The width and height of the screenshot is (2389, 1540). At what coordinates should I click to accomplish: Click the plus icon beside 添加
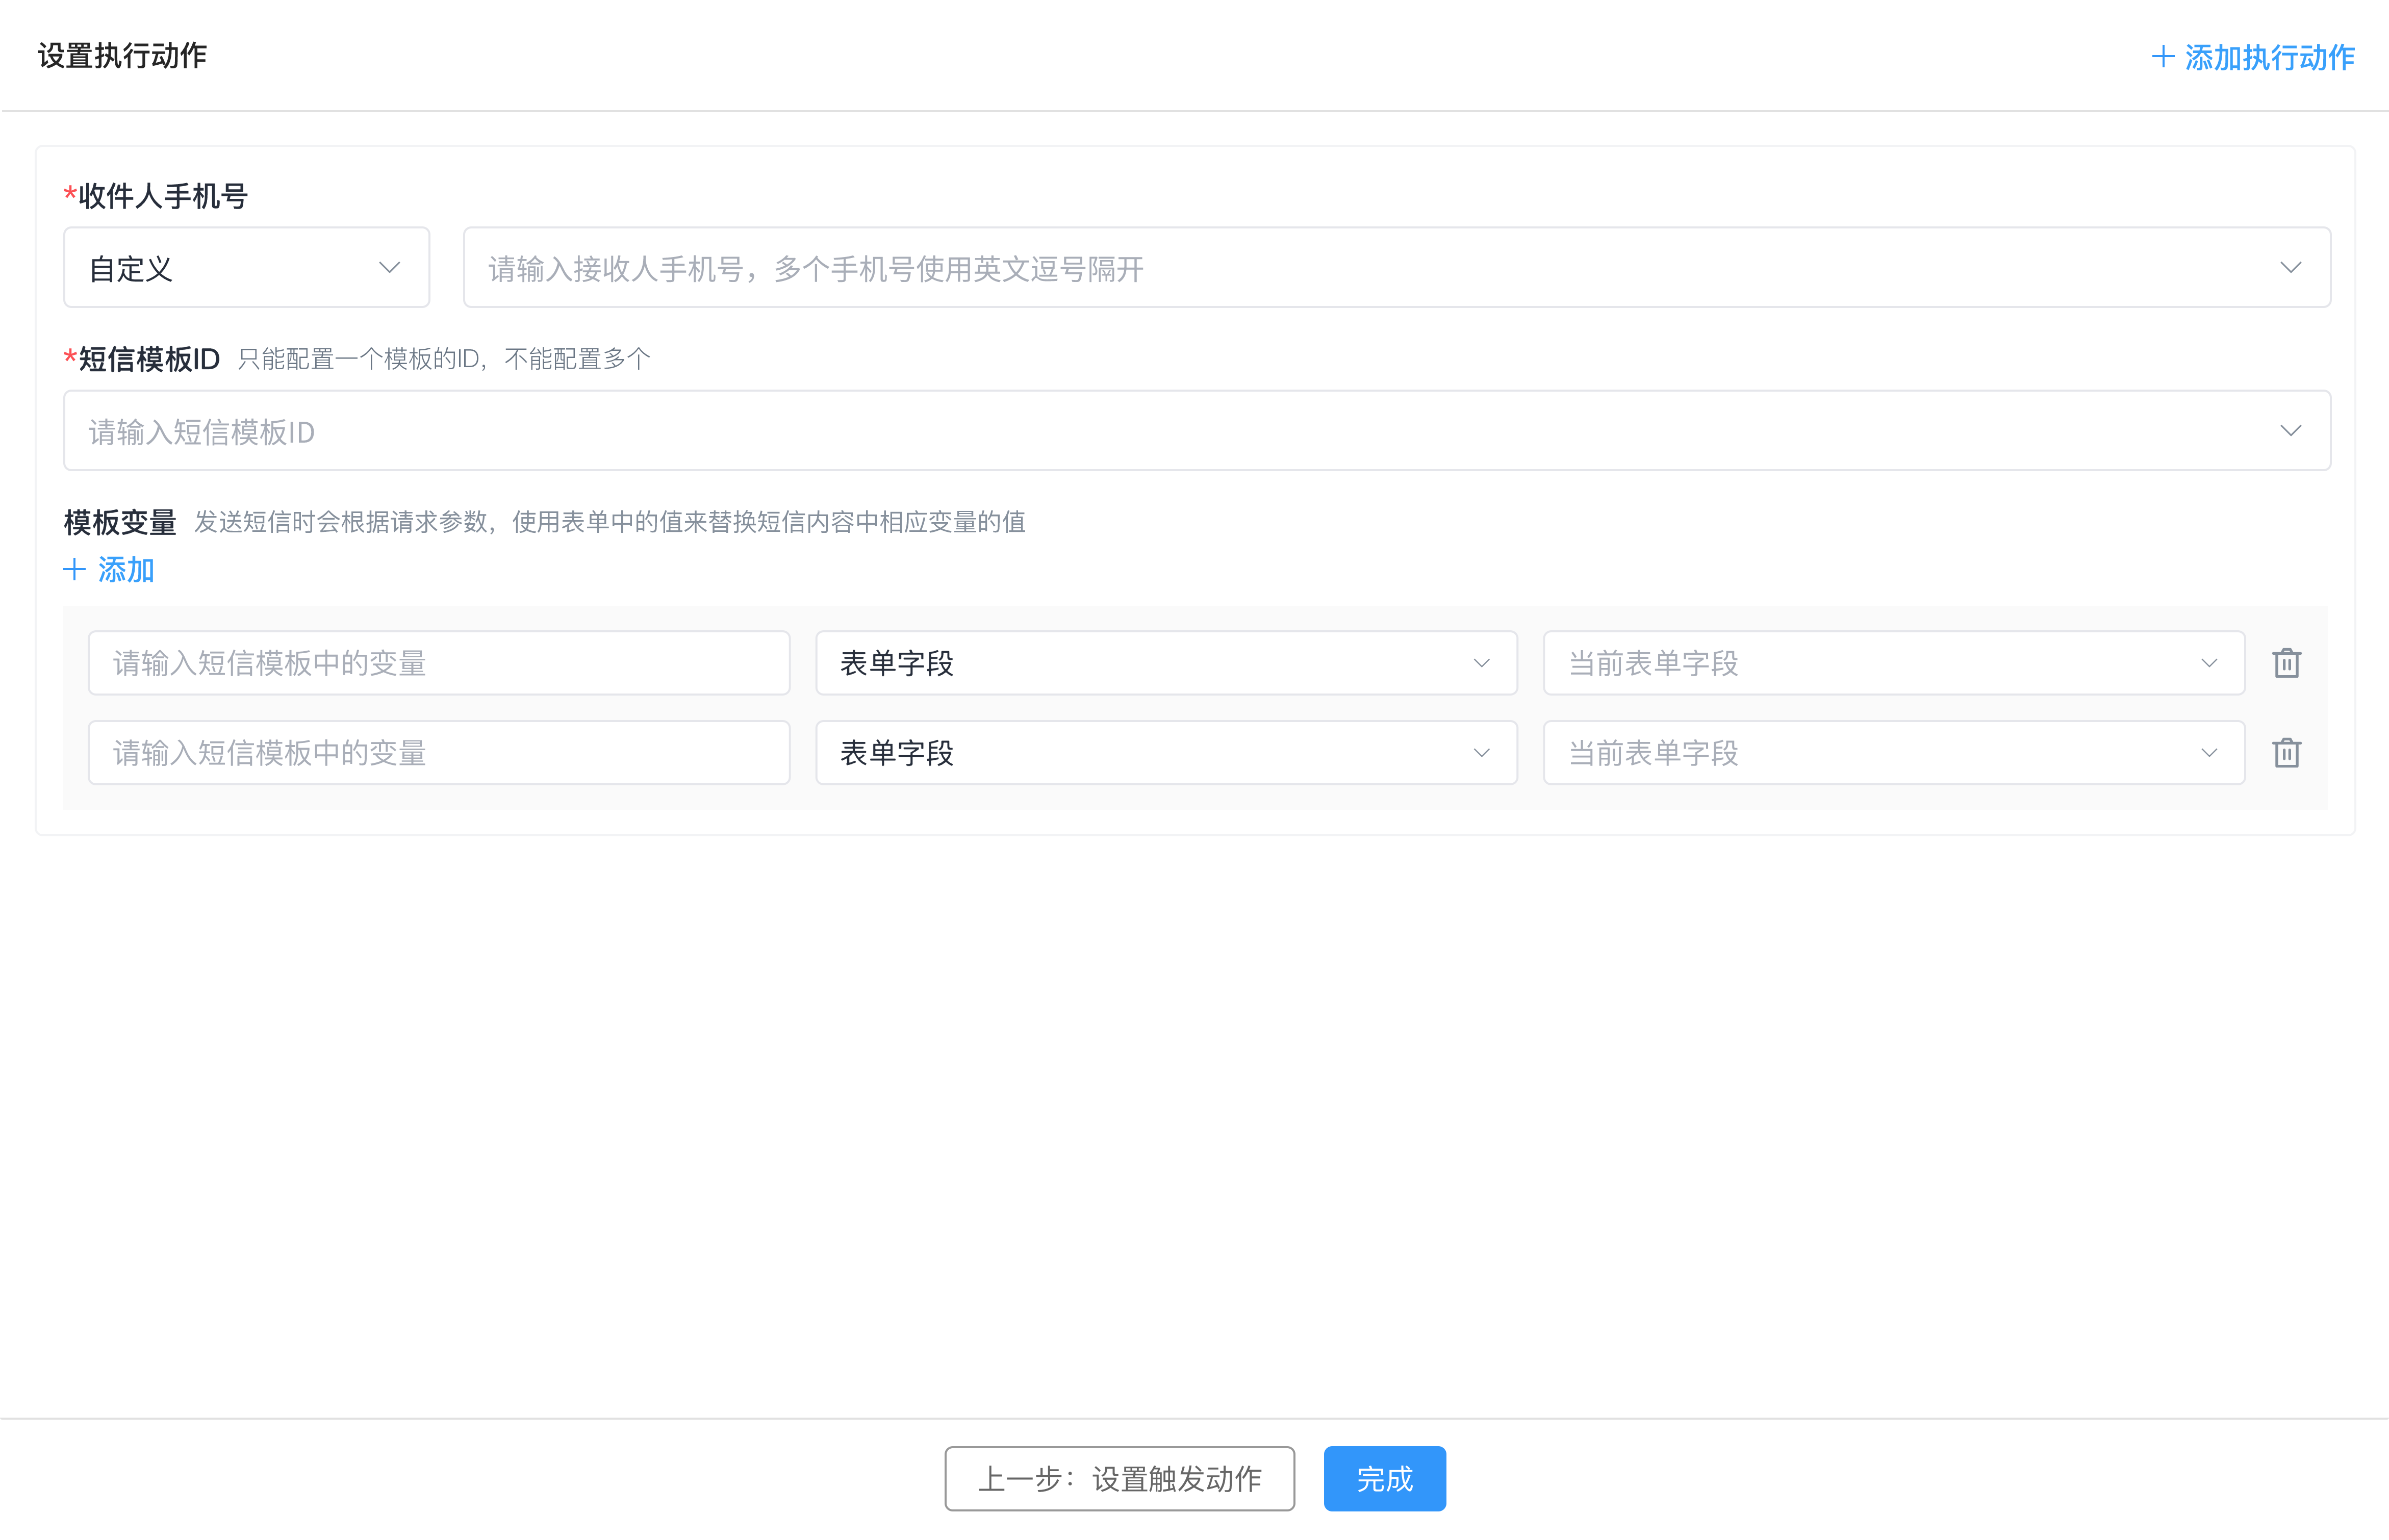pyautogui.click(x=75, y=570)
